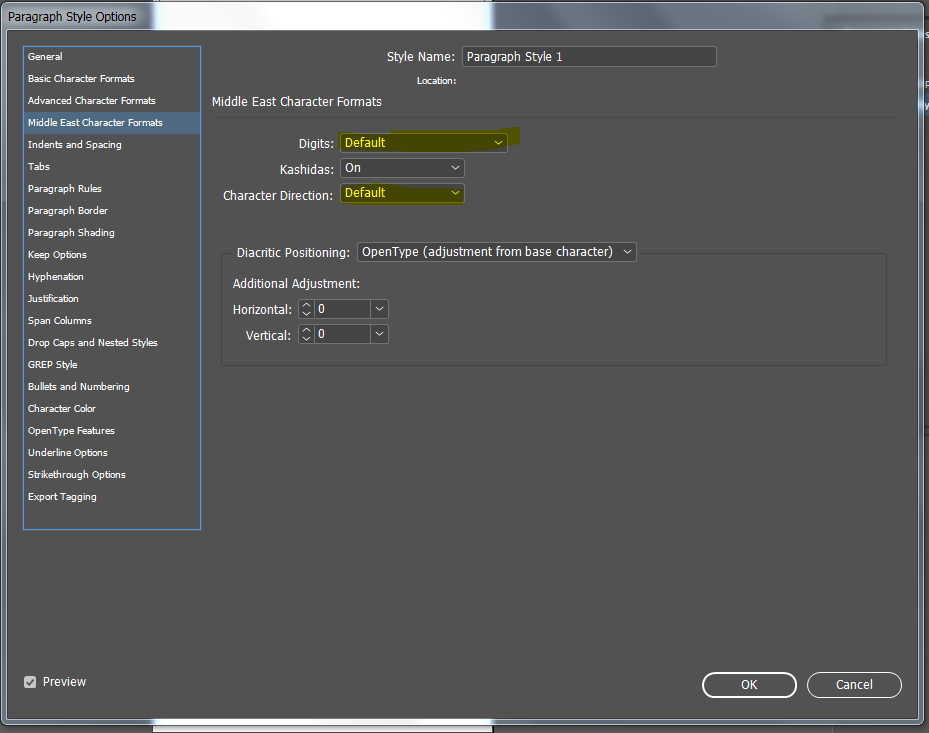Confirm with the OK button
The height and width of the screenshot is (733, 929).
(749, 685)
